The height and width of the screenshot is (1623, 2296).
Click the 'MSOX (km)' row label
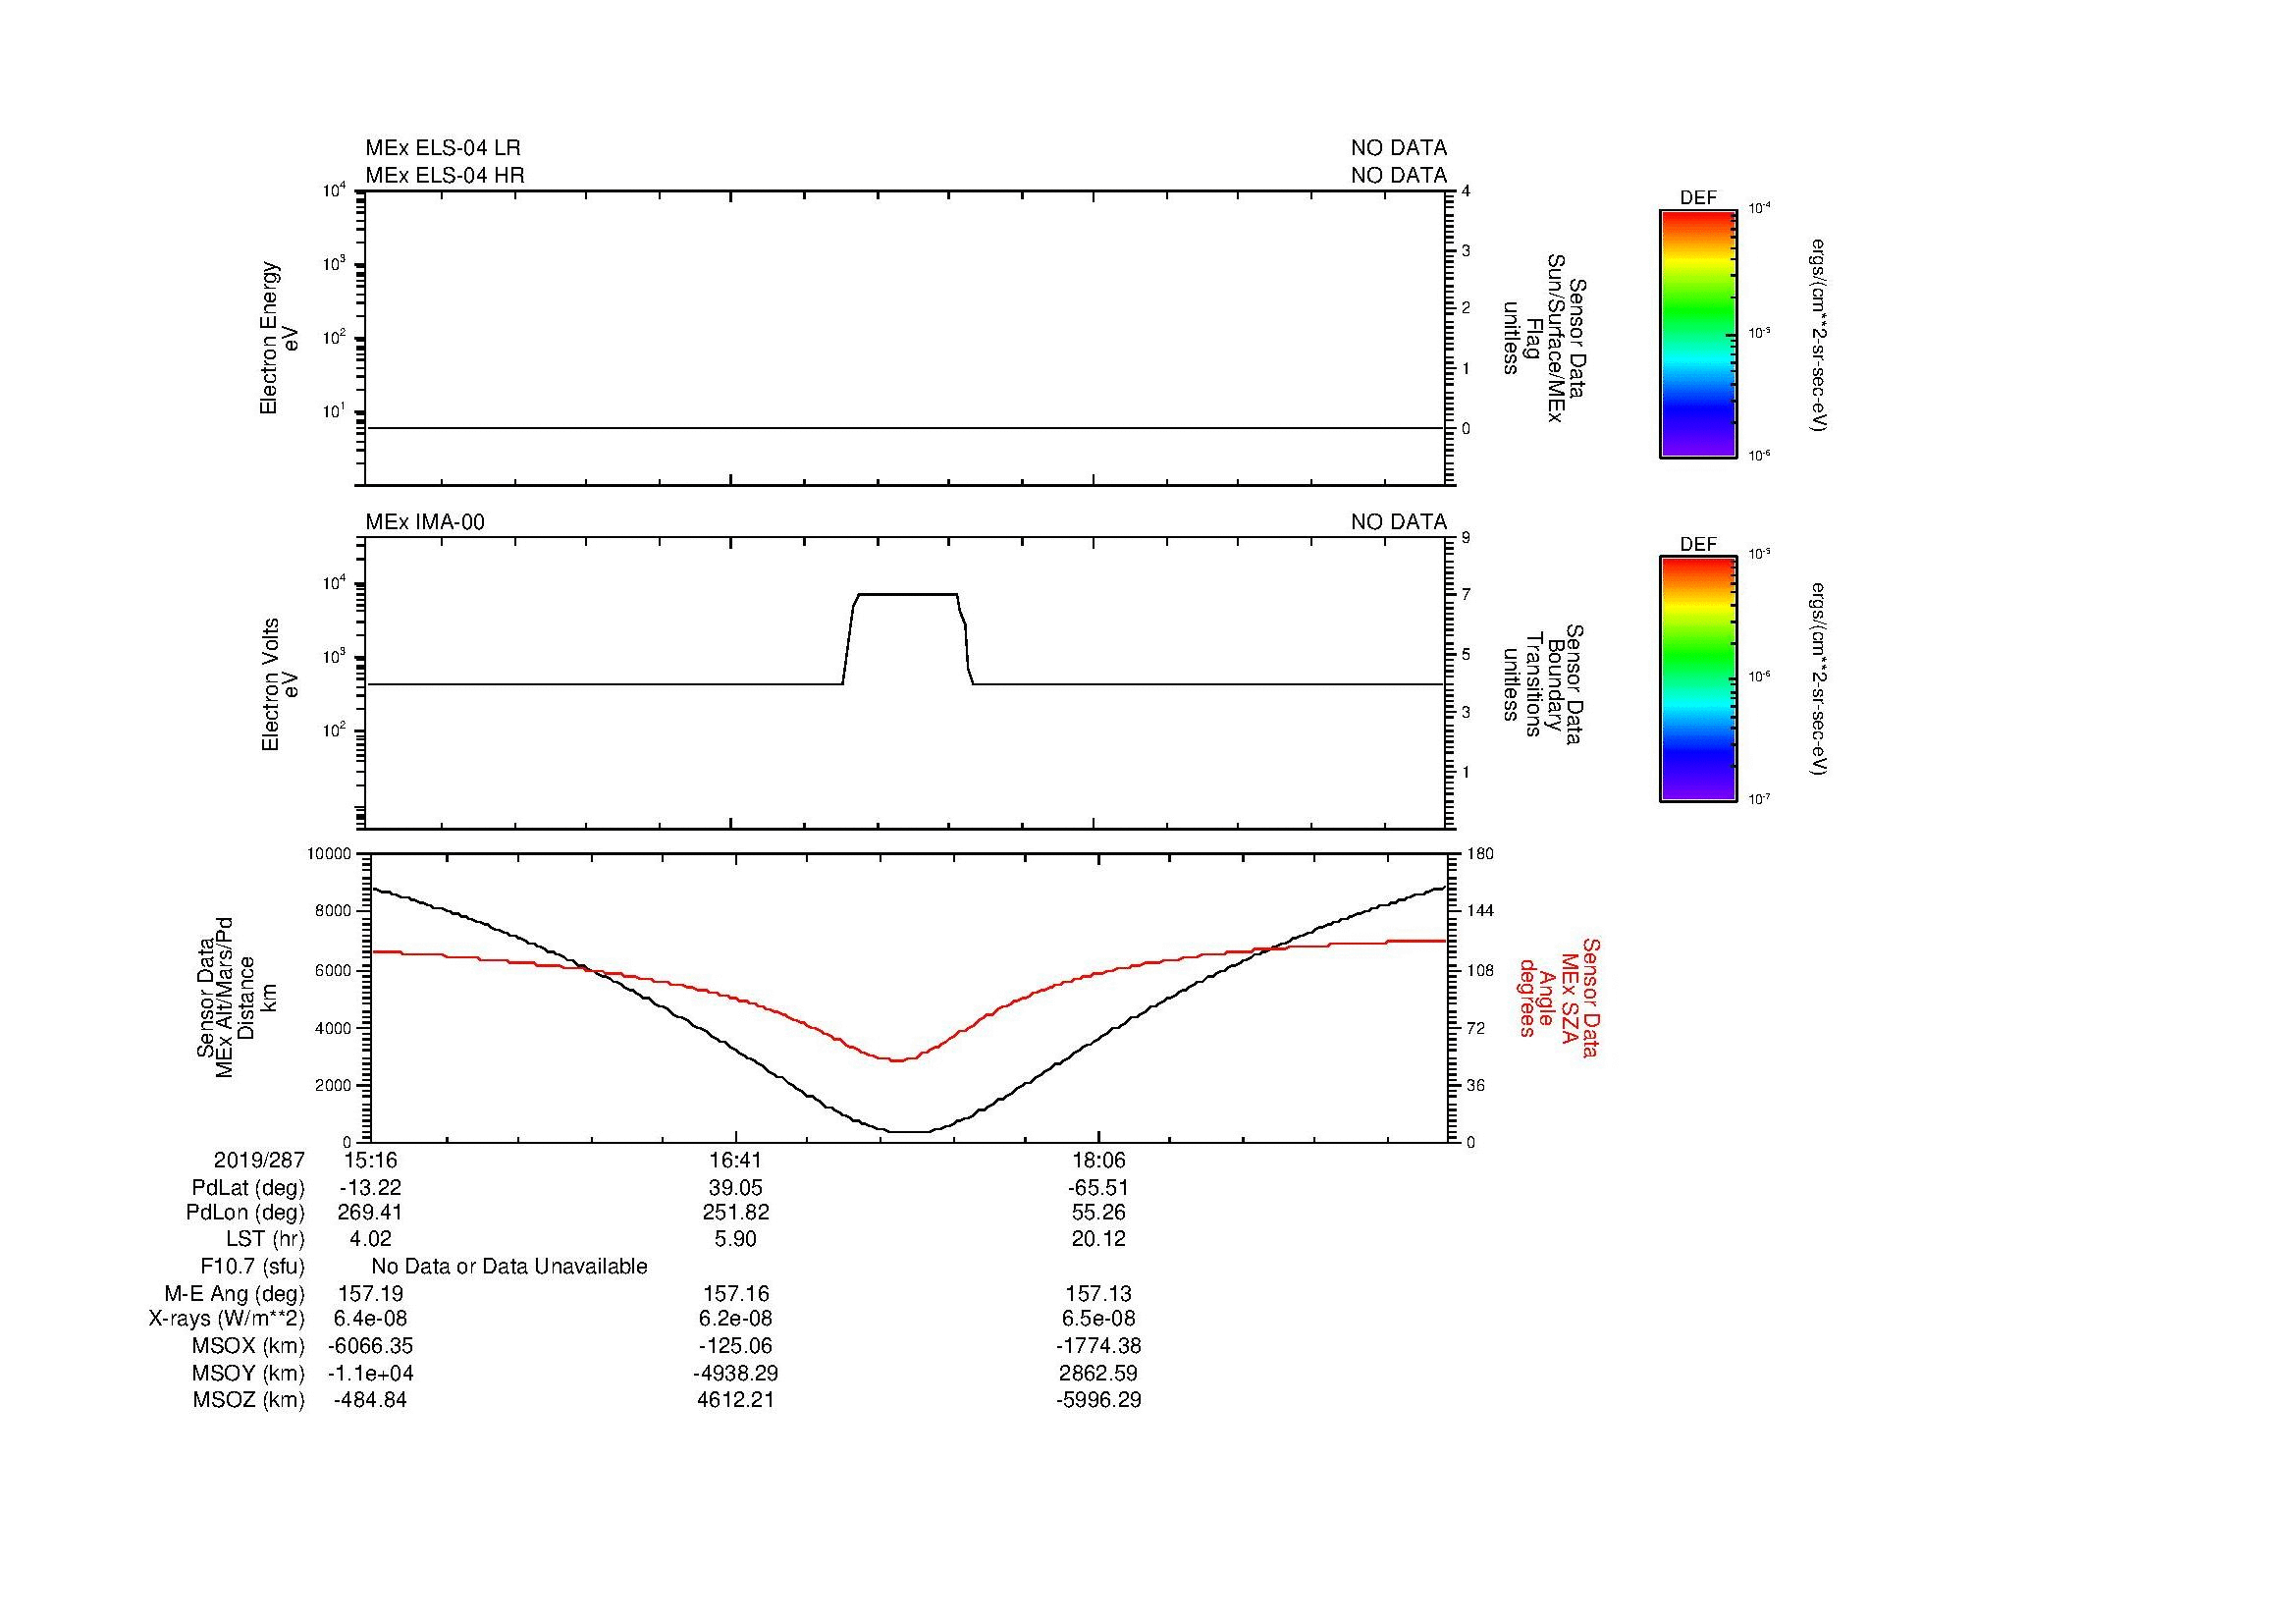click(x=249, y=1346)
